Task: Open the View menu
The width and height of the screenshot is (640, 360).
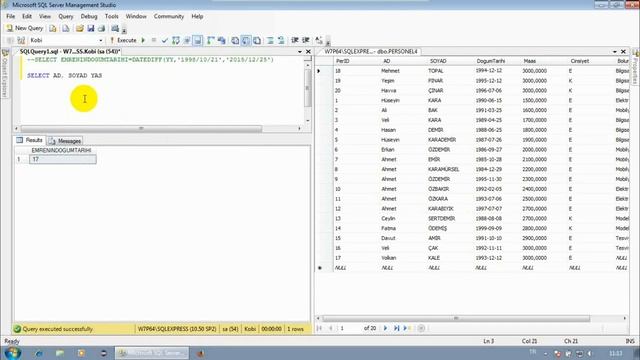Action: click(45, 16)
